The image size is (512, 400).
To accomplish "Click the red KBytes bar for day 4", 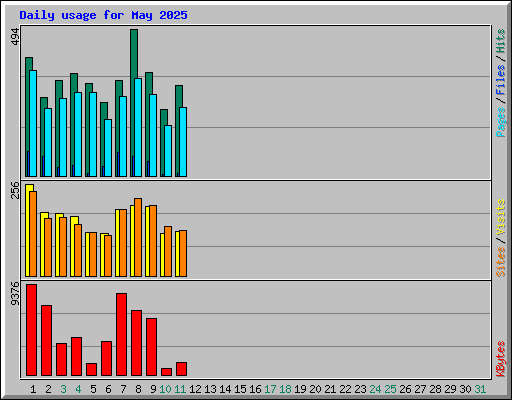I will click(x=76, y=356).
